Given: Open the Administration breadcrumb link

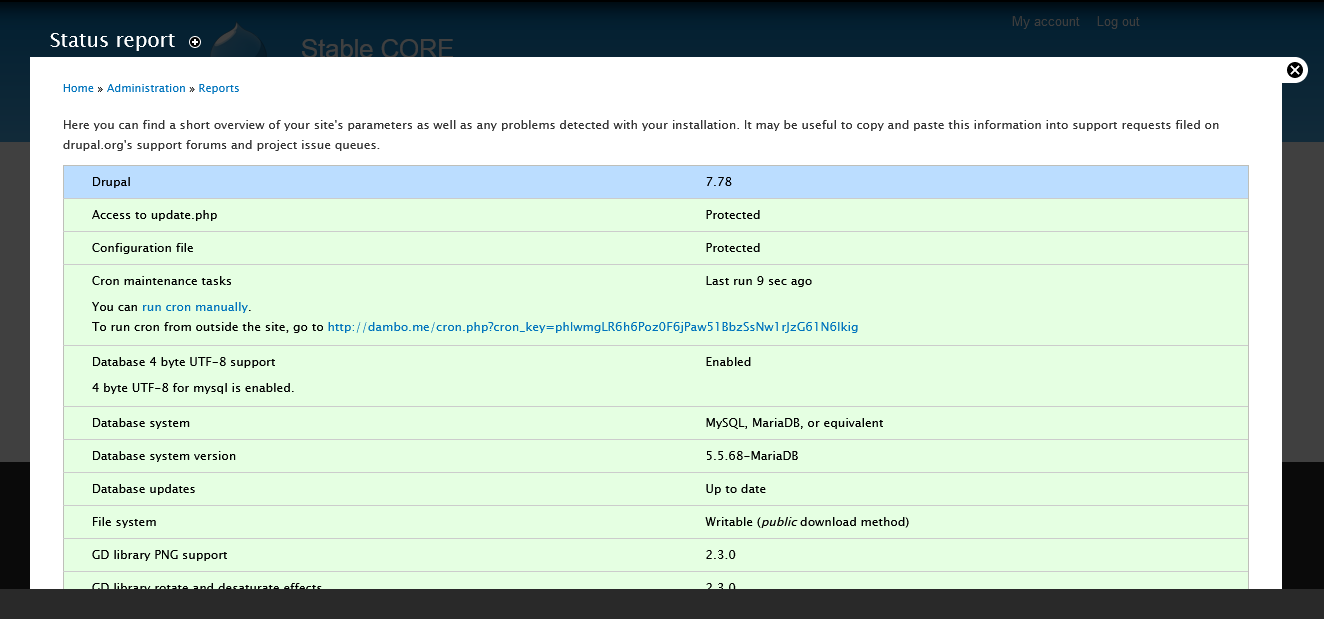Looking at the screenshot, I should (x=146, y=88).
